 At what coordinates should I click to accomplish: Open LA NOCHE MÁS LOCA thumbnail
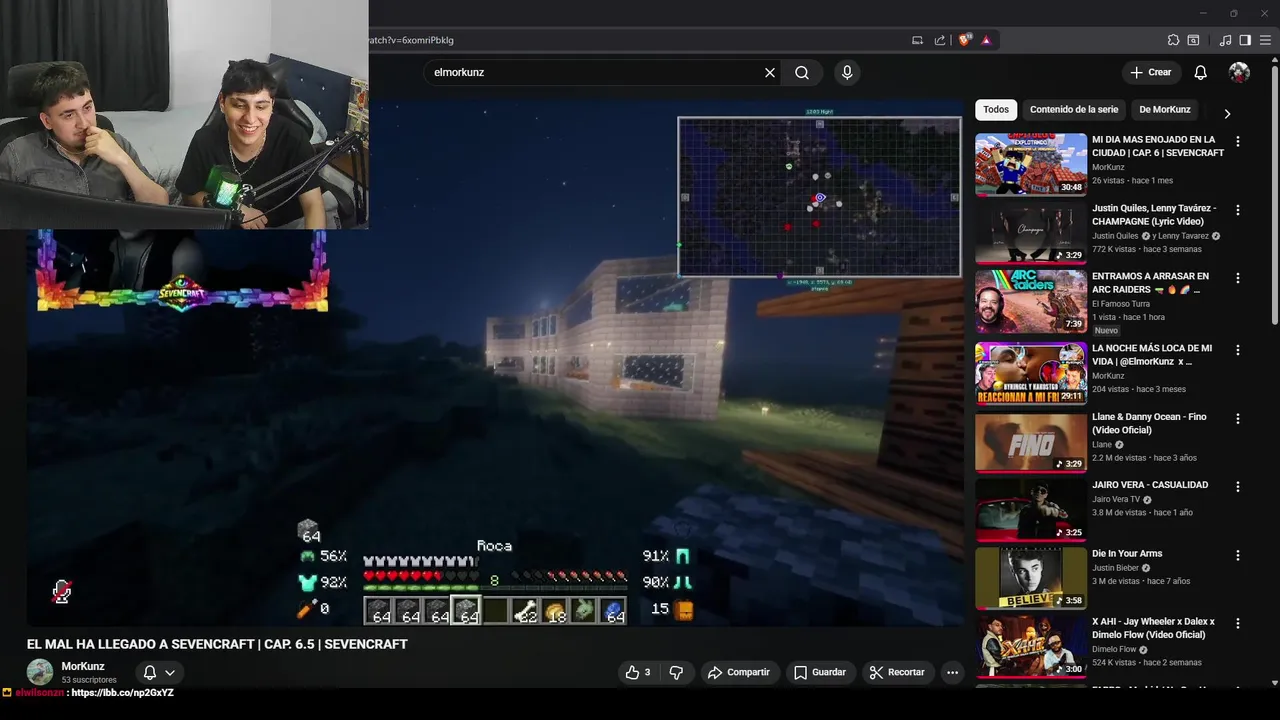coord(1031,373)
